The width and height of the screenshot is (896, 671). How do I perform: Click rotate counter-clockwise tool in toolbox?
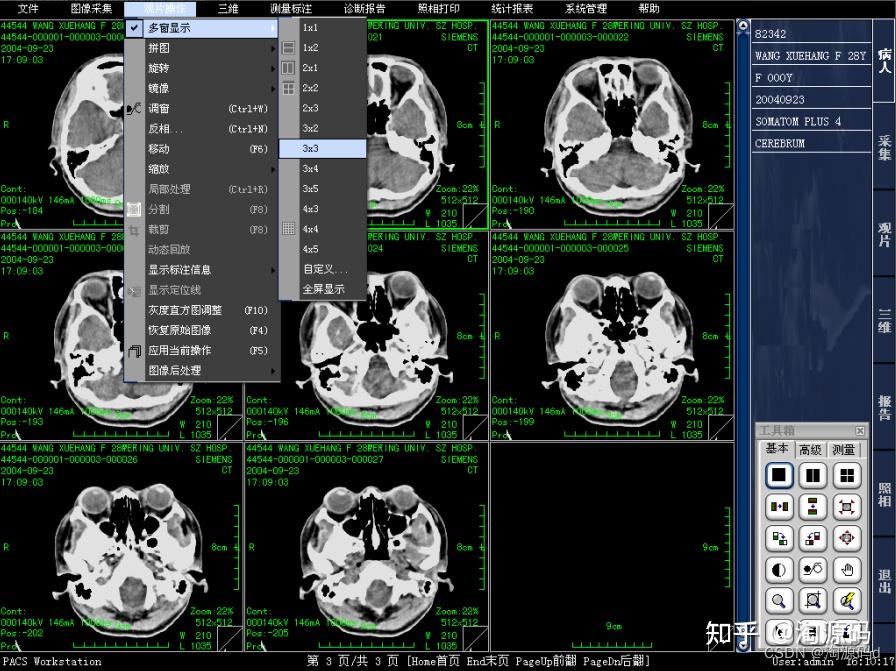(x=813, y=538)
